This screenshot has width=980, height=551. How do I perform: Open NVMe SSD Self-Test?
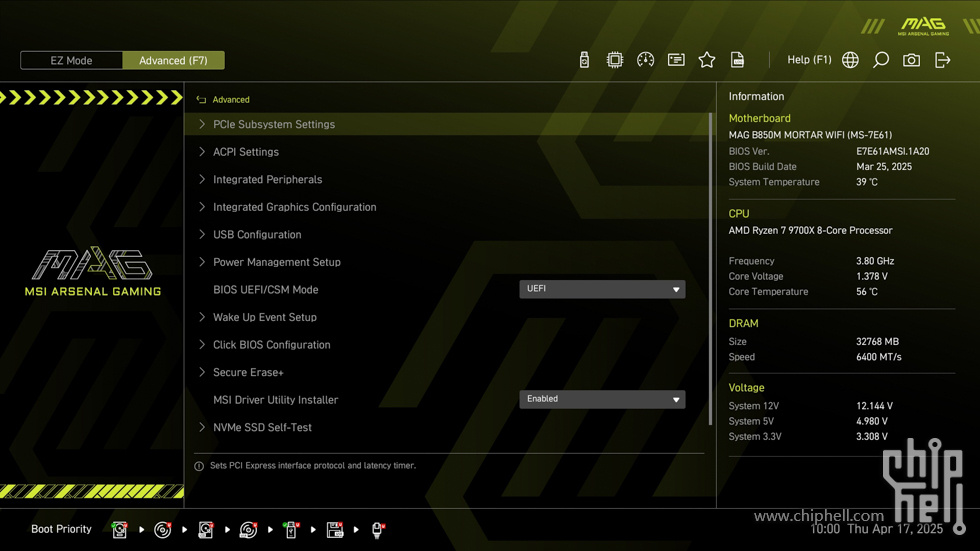(262, 427)
